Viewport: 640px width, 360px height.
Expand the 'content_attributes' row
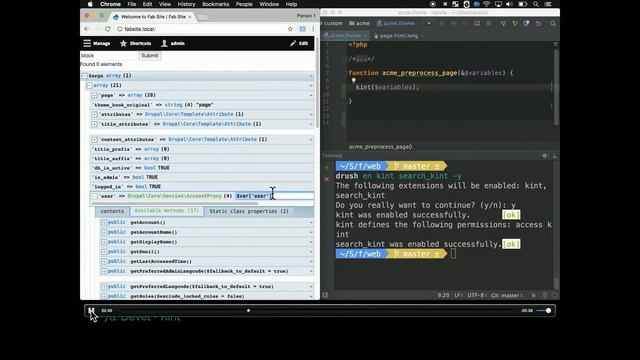94,140
